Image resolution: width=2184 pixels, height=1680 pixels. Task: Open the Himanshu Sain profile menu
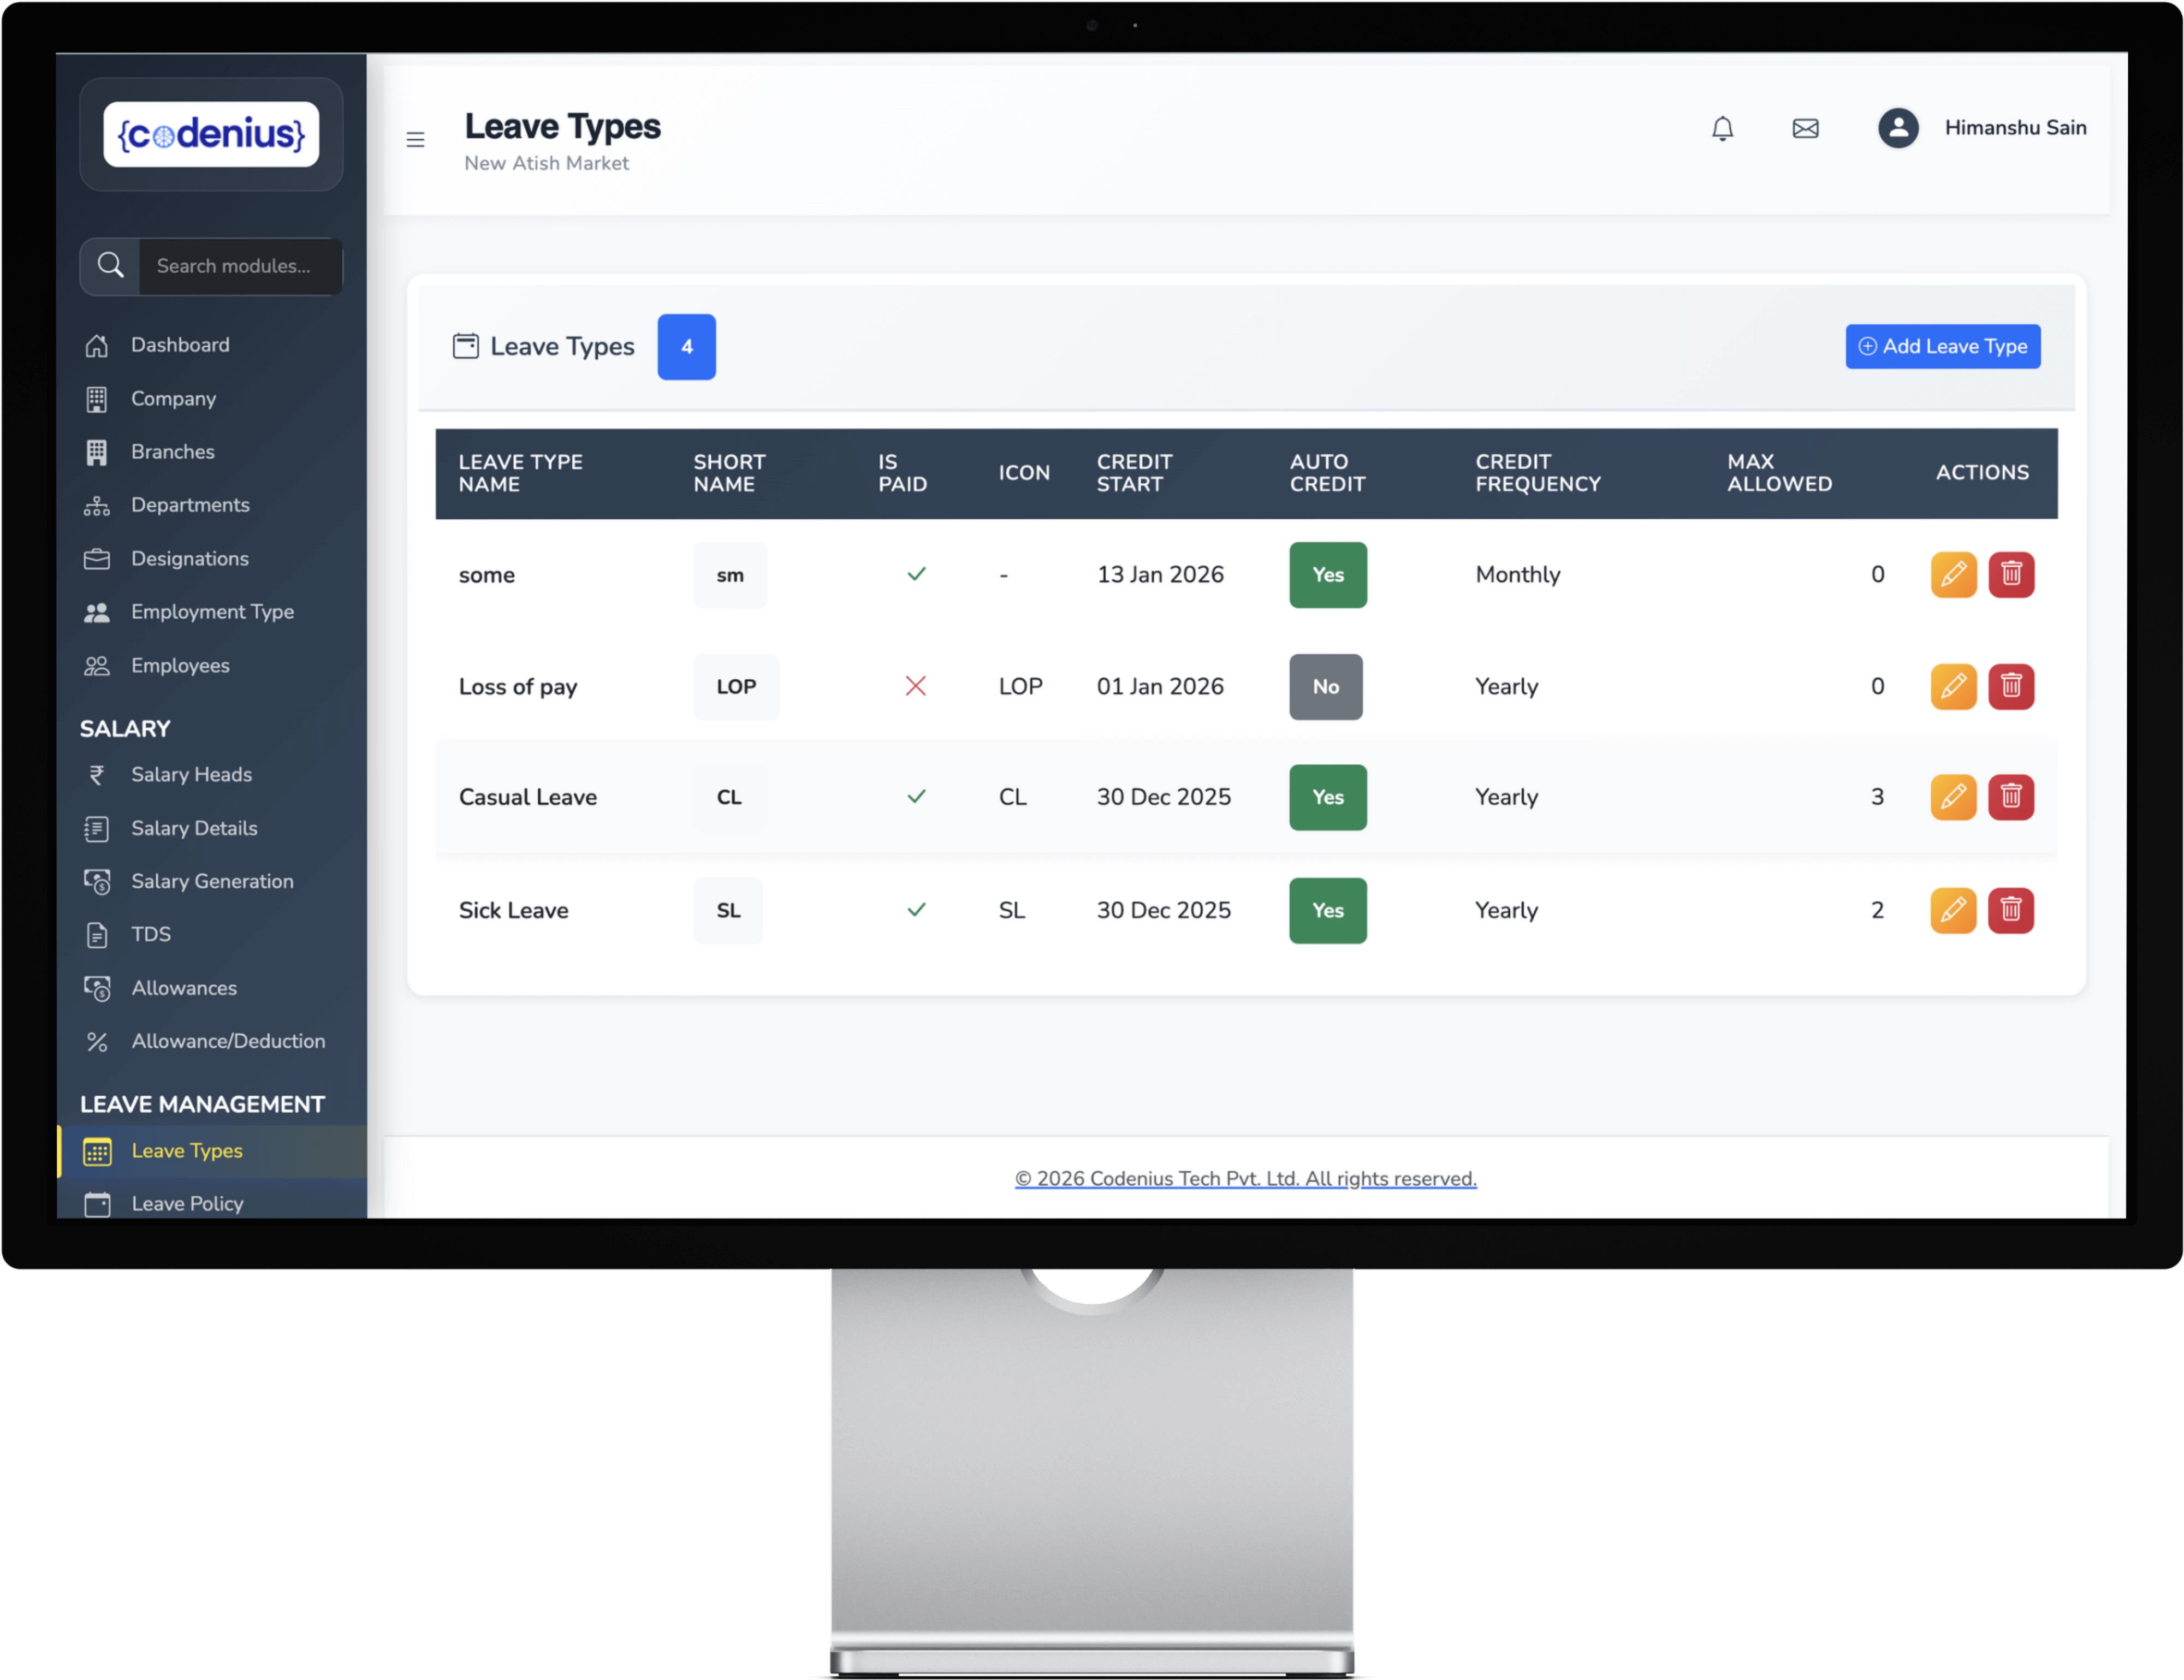[x=2014, y=128]
